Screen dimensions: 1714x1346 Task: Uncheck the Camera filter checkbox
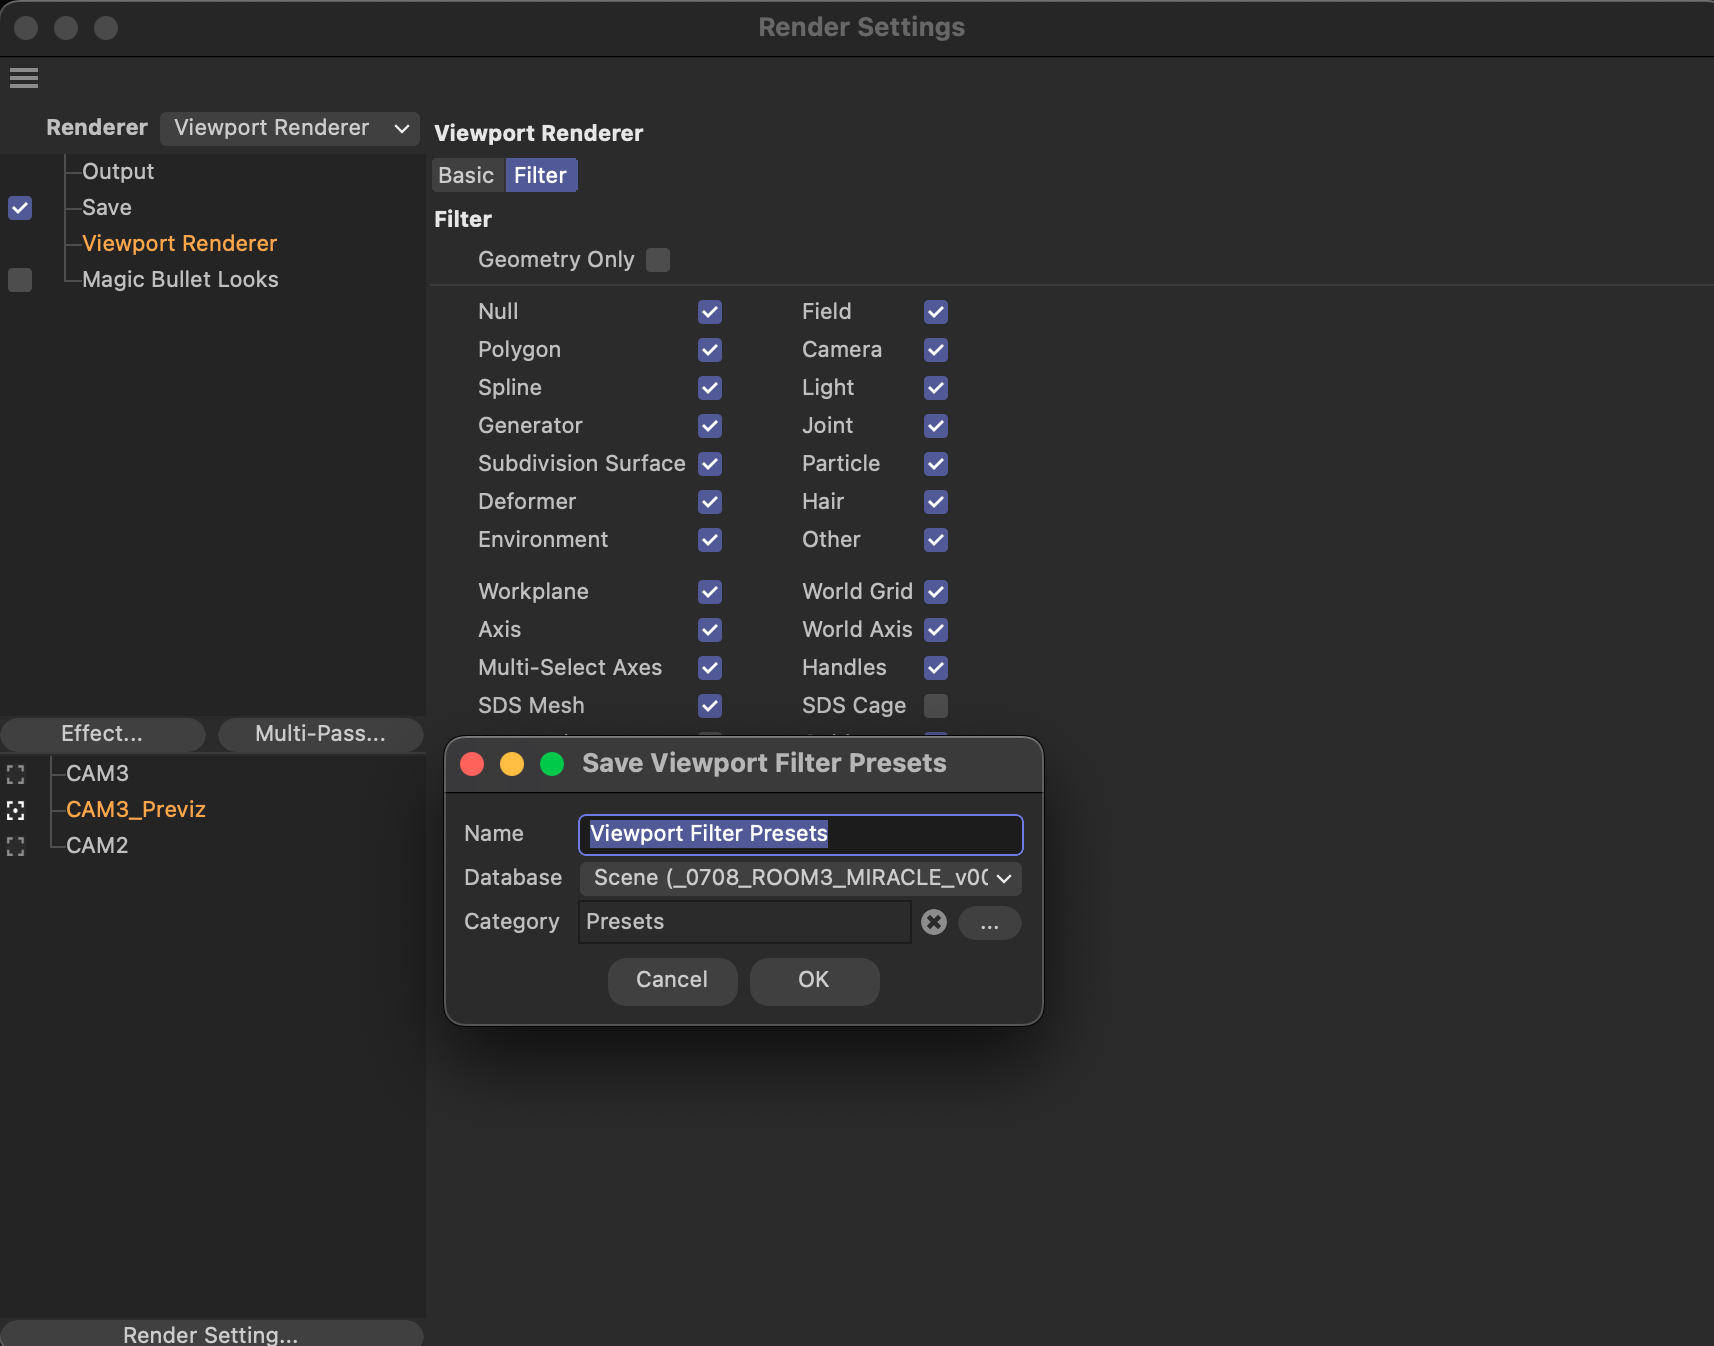(936, 350)
